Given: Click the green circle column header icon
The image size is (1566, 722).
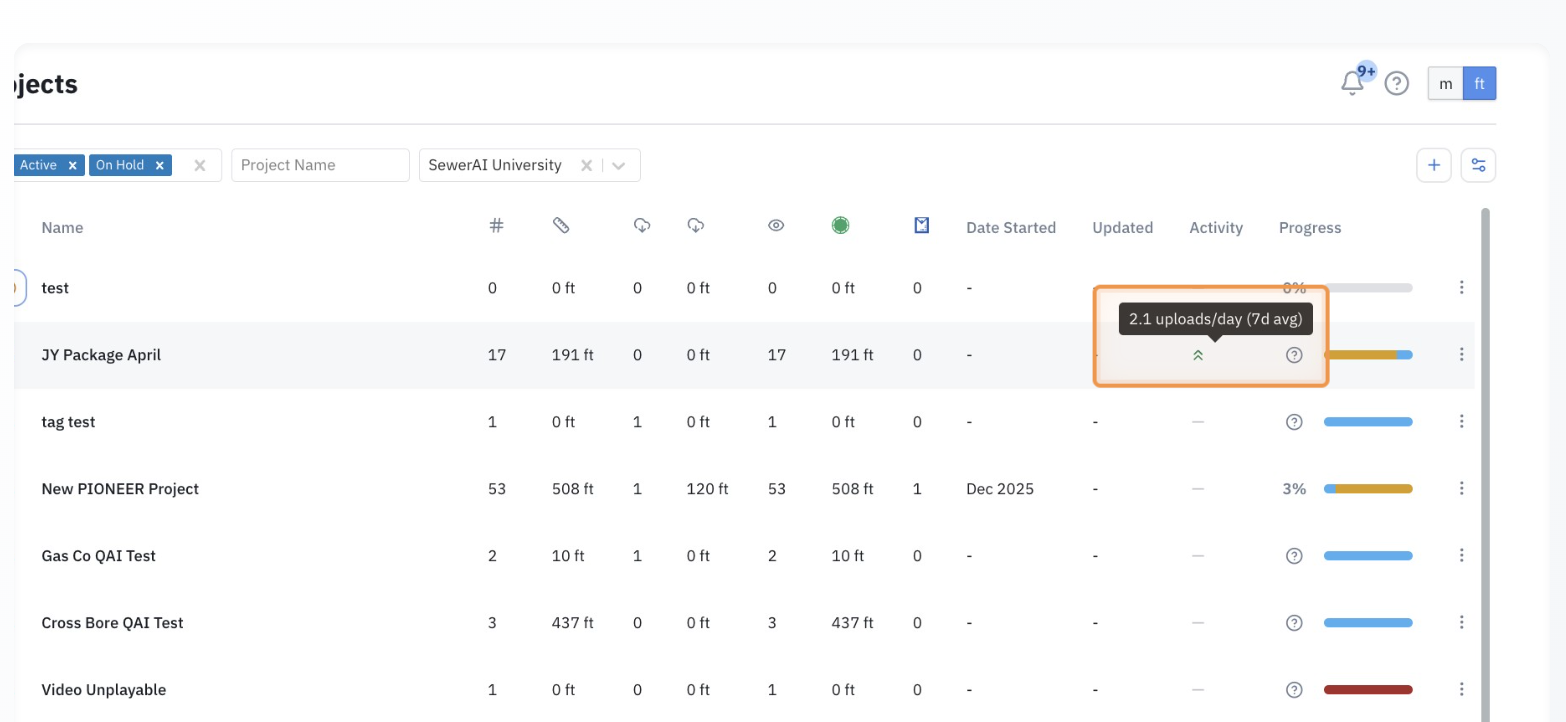Looking at the screenshot, I should pos(840,226).
